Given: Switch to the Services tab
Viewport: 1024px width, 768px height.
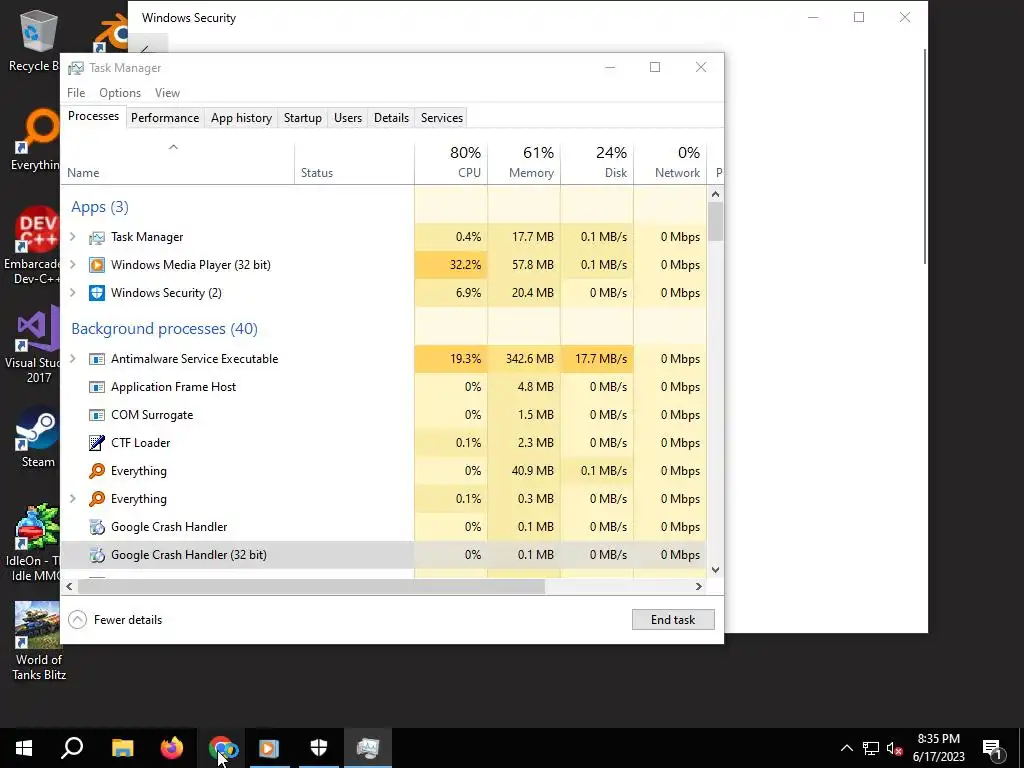Looking at the screenshot, I should pos(441,118).
